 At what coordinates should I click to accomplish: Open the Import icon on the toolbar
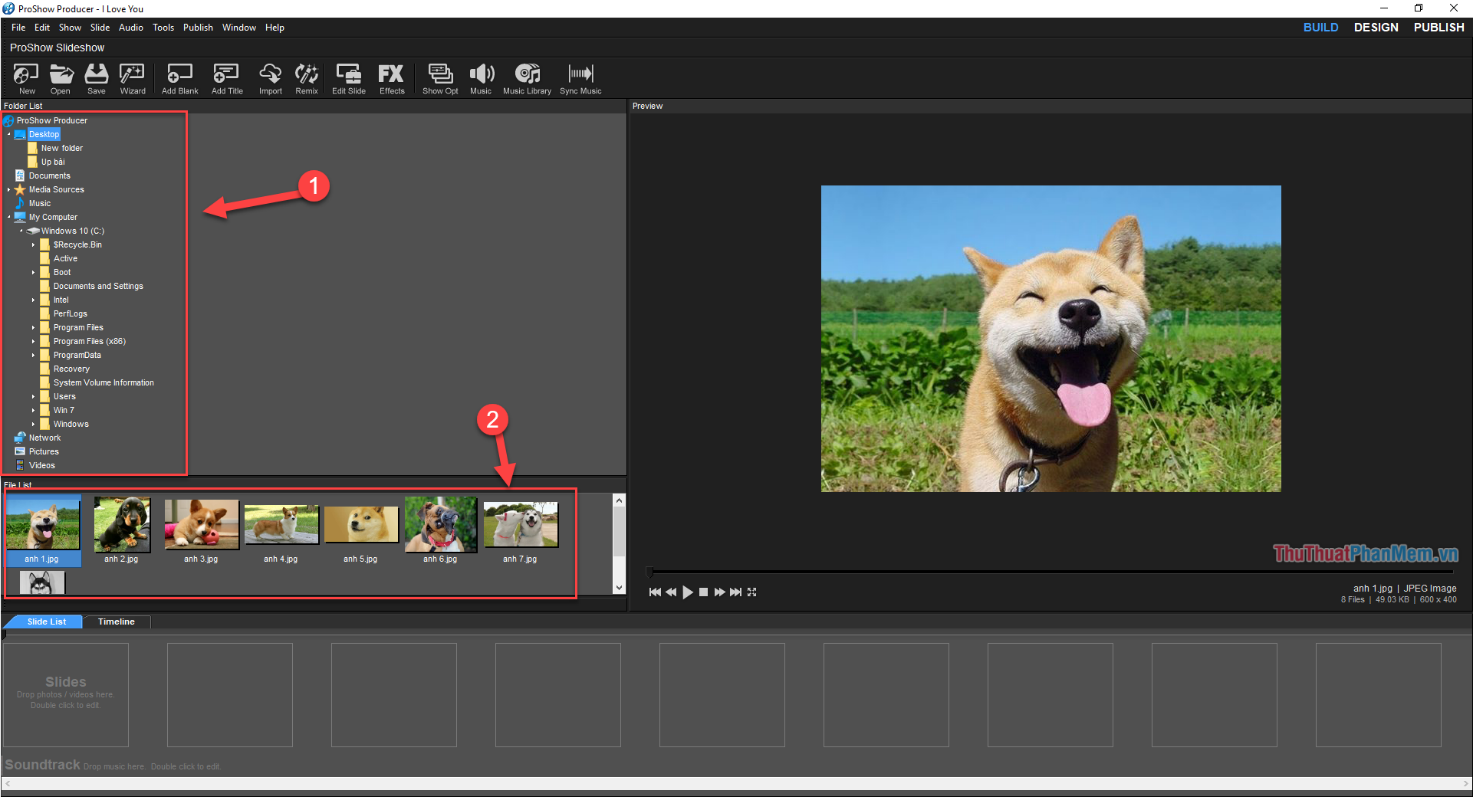pyautogui.click(x=270, y=78)
